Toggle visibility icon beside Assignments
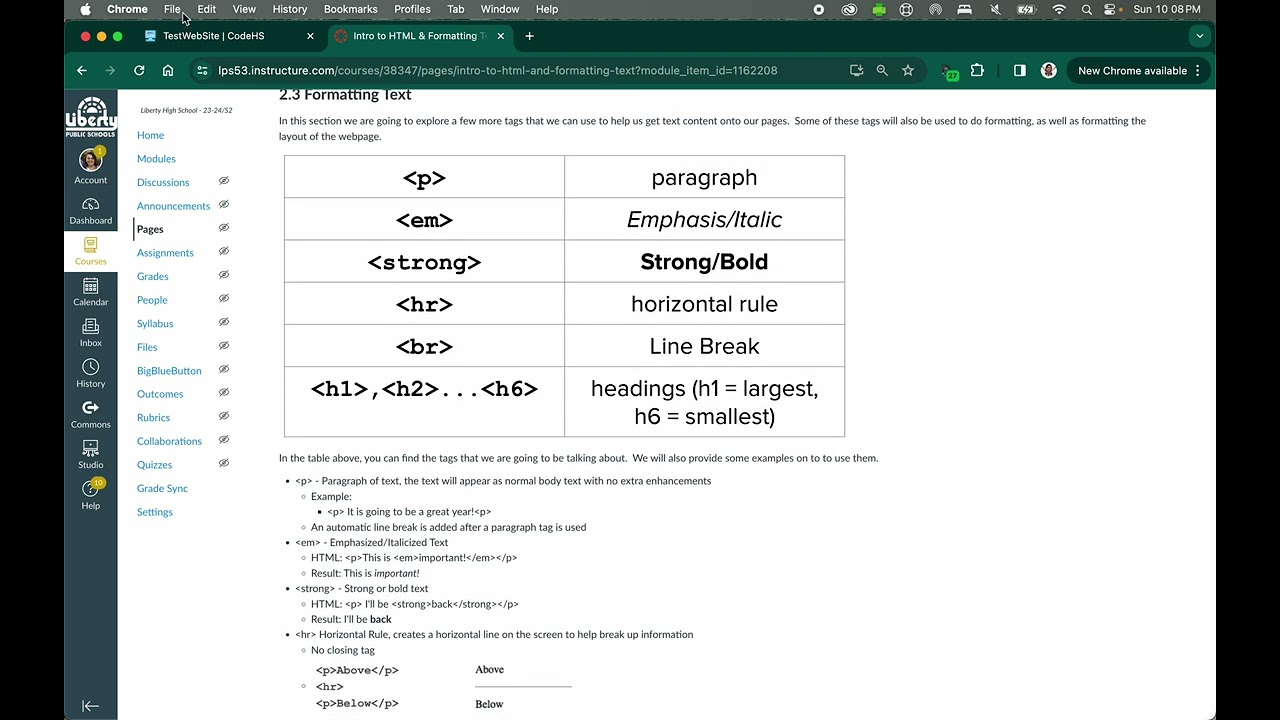This screenshot has width=1280, height=720. click(x=224, y=251)
